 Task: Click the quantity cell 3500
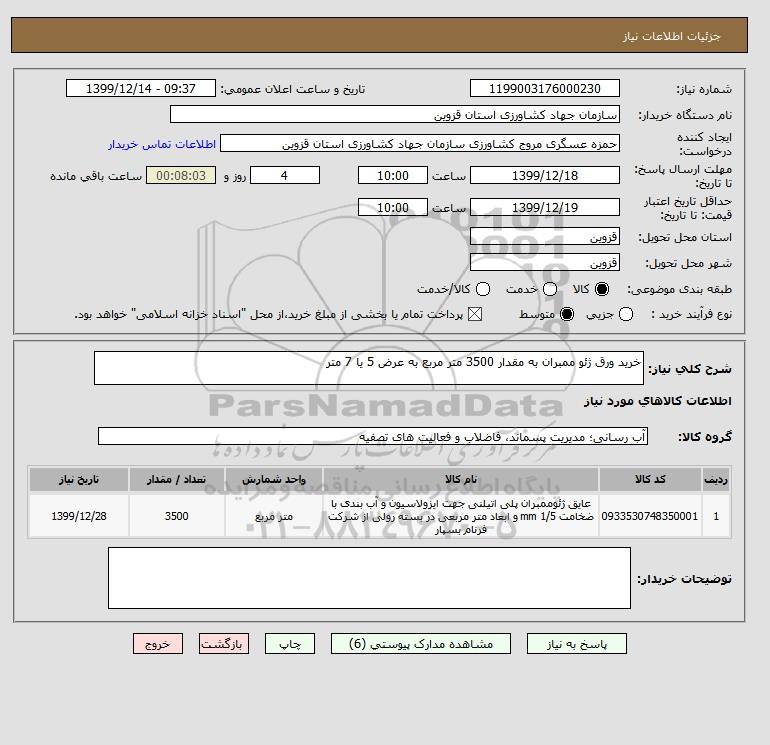tap(177, 516)
